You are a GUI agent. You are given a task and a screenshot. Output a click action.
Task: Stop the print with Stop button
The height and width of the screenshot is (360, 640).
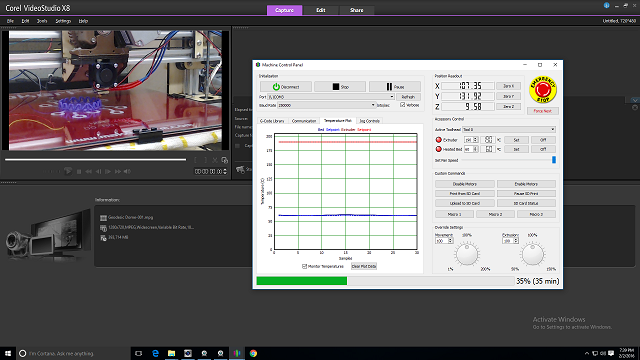pyautogui.click(x=340, y=87)
